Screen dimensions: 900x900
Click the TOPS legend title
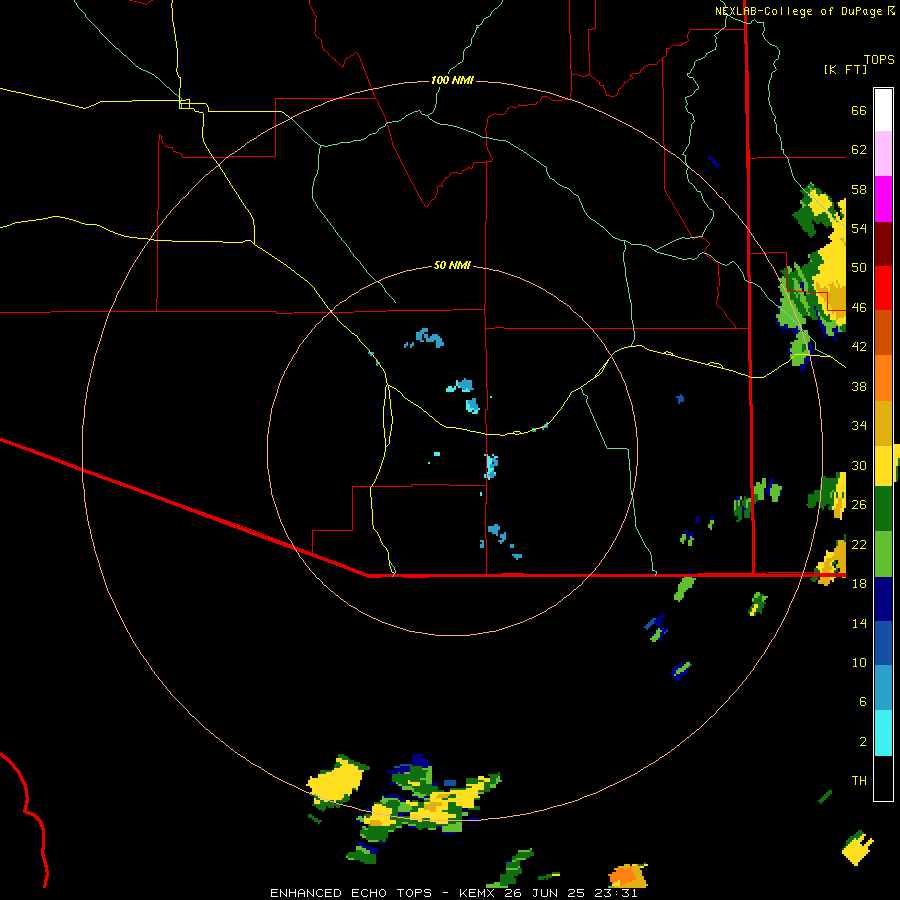[x=879, y=60]
